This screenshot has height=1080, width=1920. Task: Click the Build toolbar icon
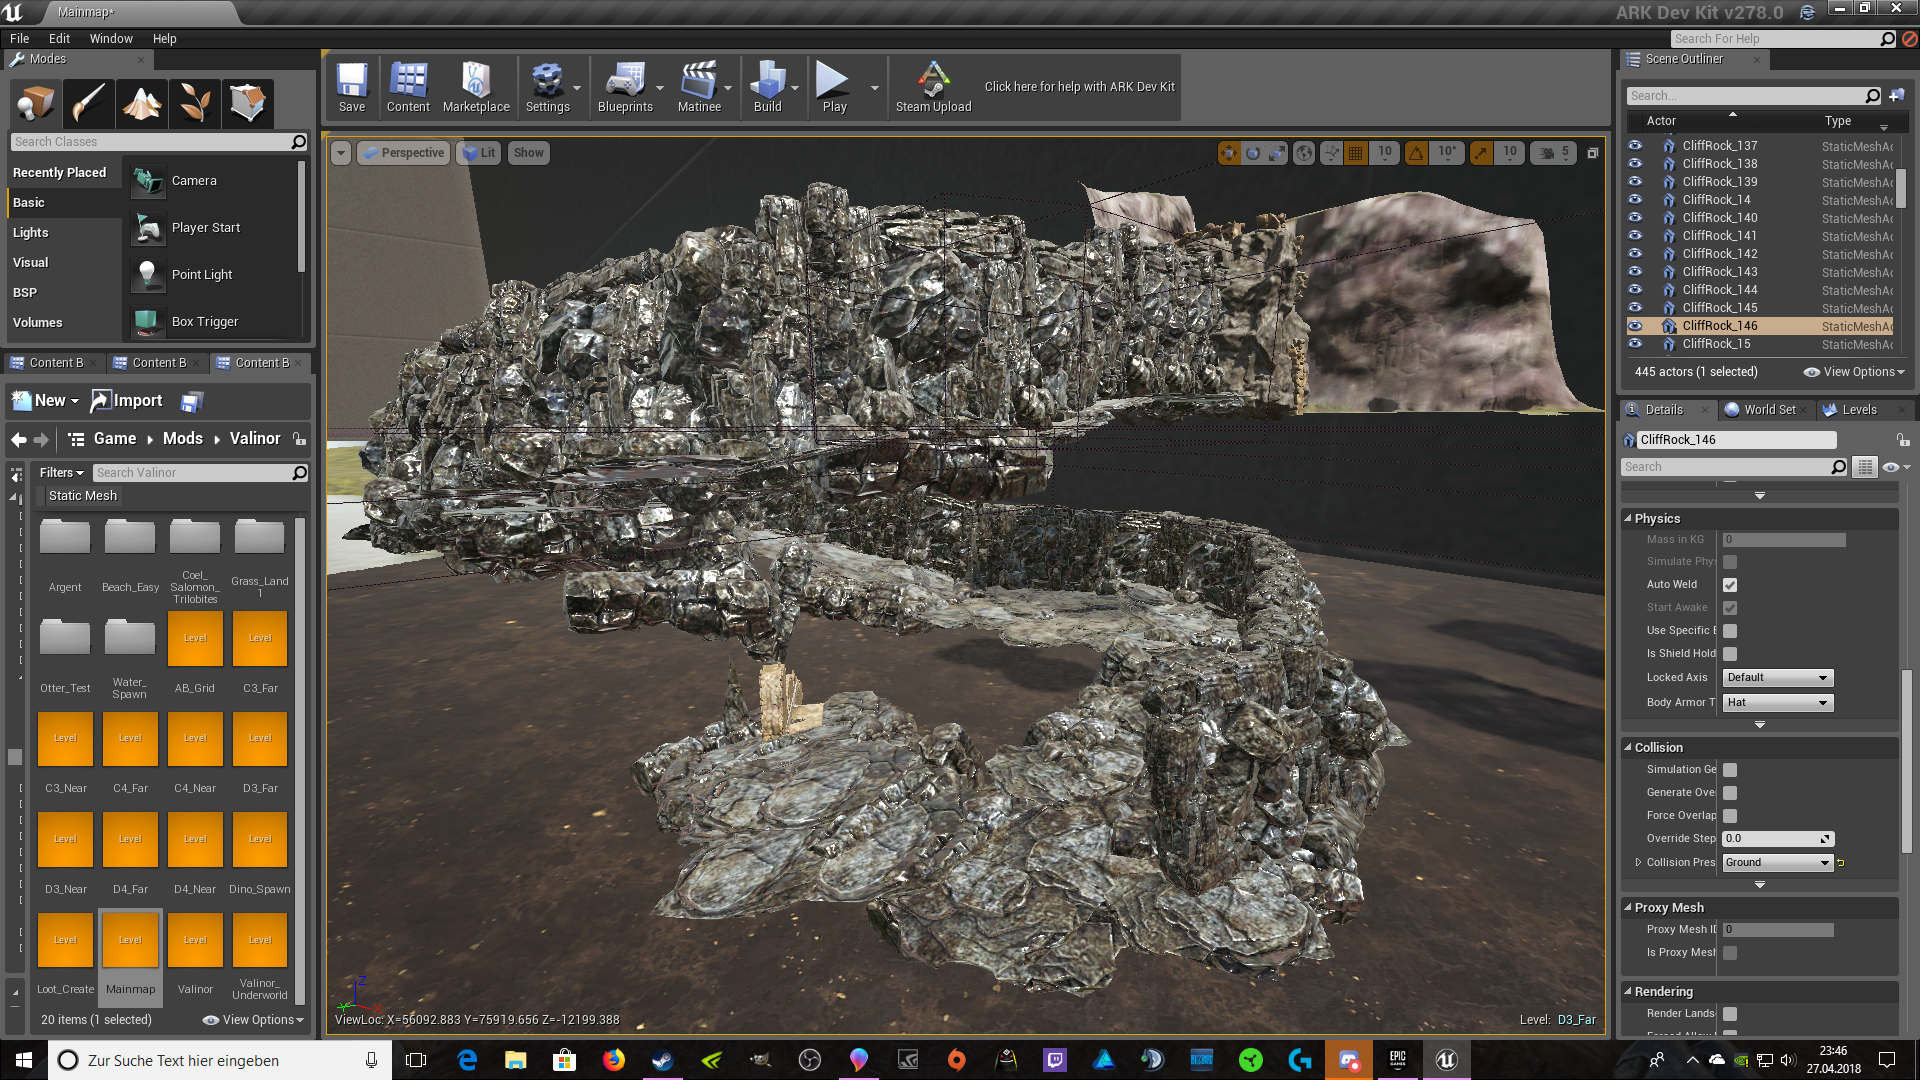pyautogui.click(x=767, y=87)
